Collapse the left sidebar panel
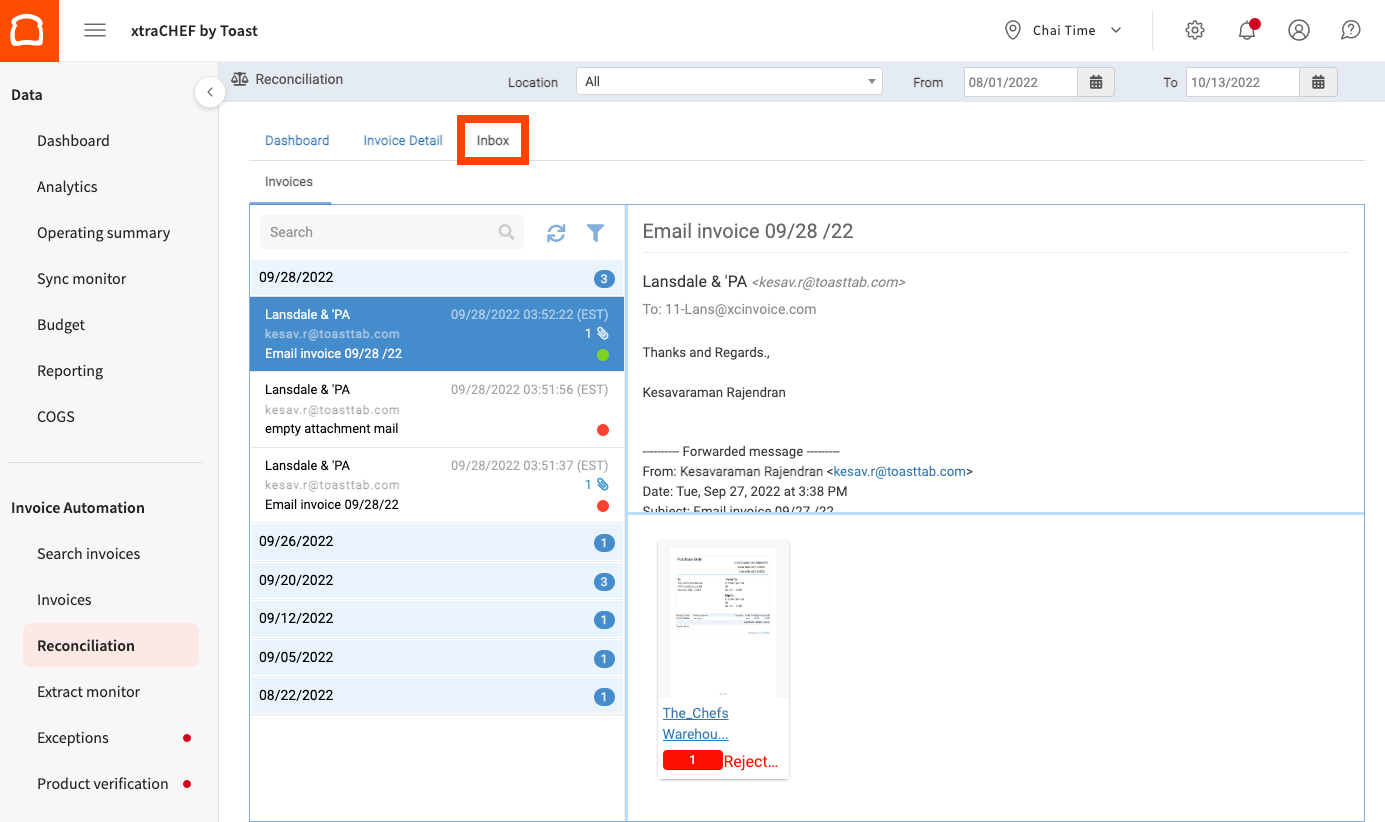The width and height of the screenshot is (1385, 822). point(210,93)
